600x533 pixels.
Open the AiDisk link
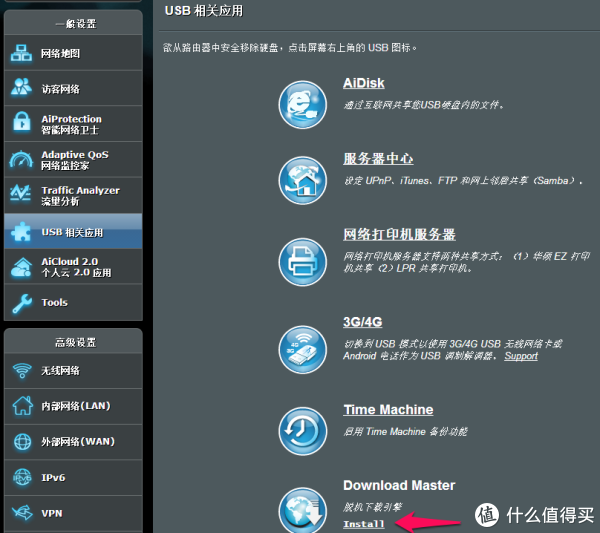tap(364, 83)
